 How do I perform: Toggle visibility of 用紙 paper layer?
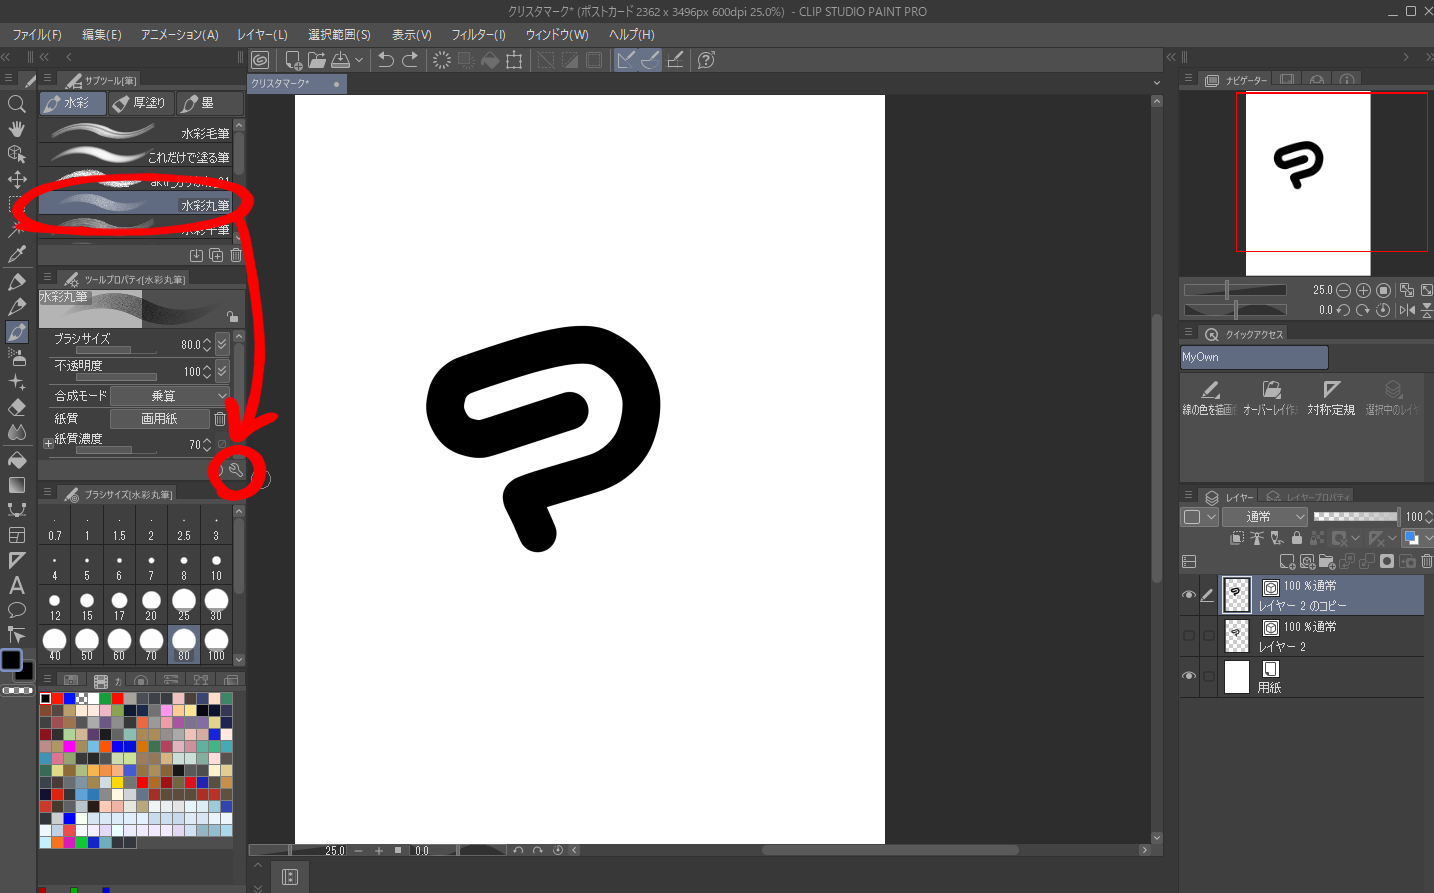coord(1189,676)
